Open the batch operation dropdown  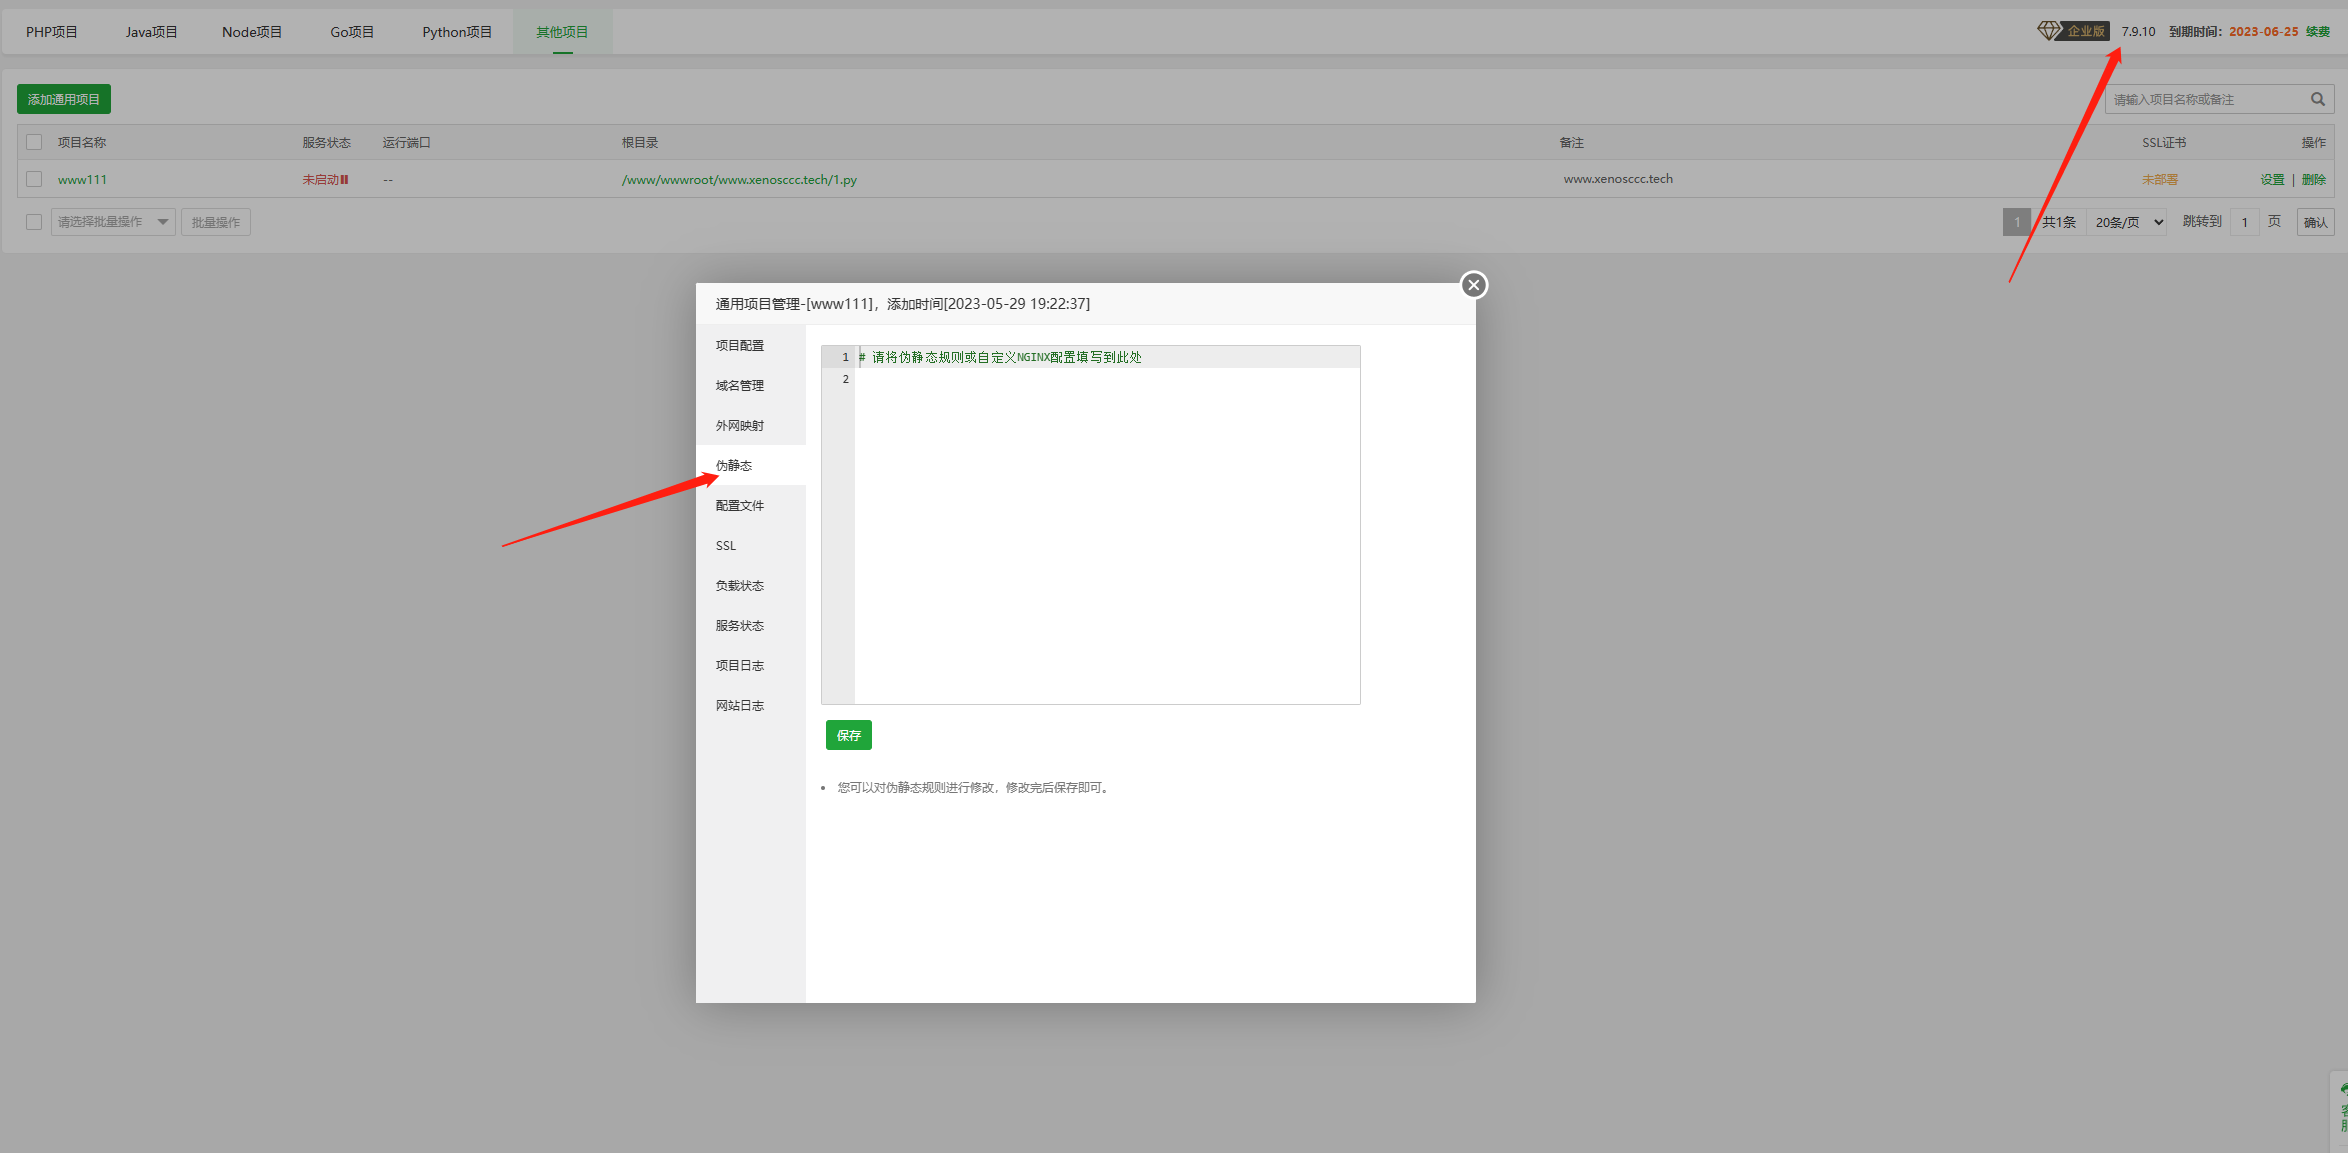(x=113, y=222)
